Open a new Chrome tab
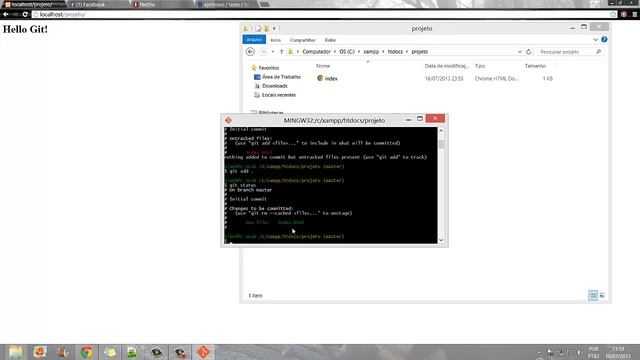 [265, 4]
